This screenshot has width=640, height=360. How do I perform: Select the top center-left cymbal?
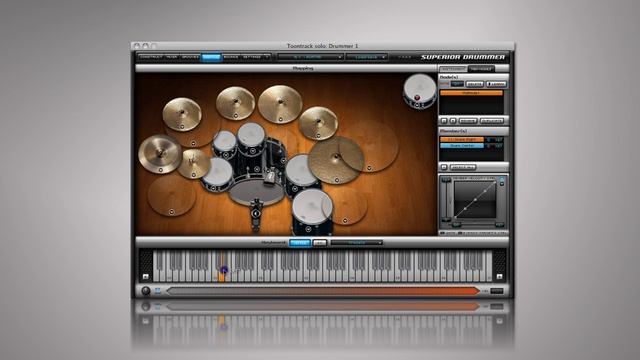(236, 103)
